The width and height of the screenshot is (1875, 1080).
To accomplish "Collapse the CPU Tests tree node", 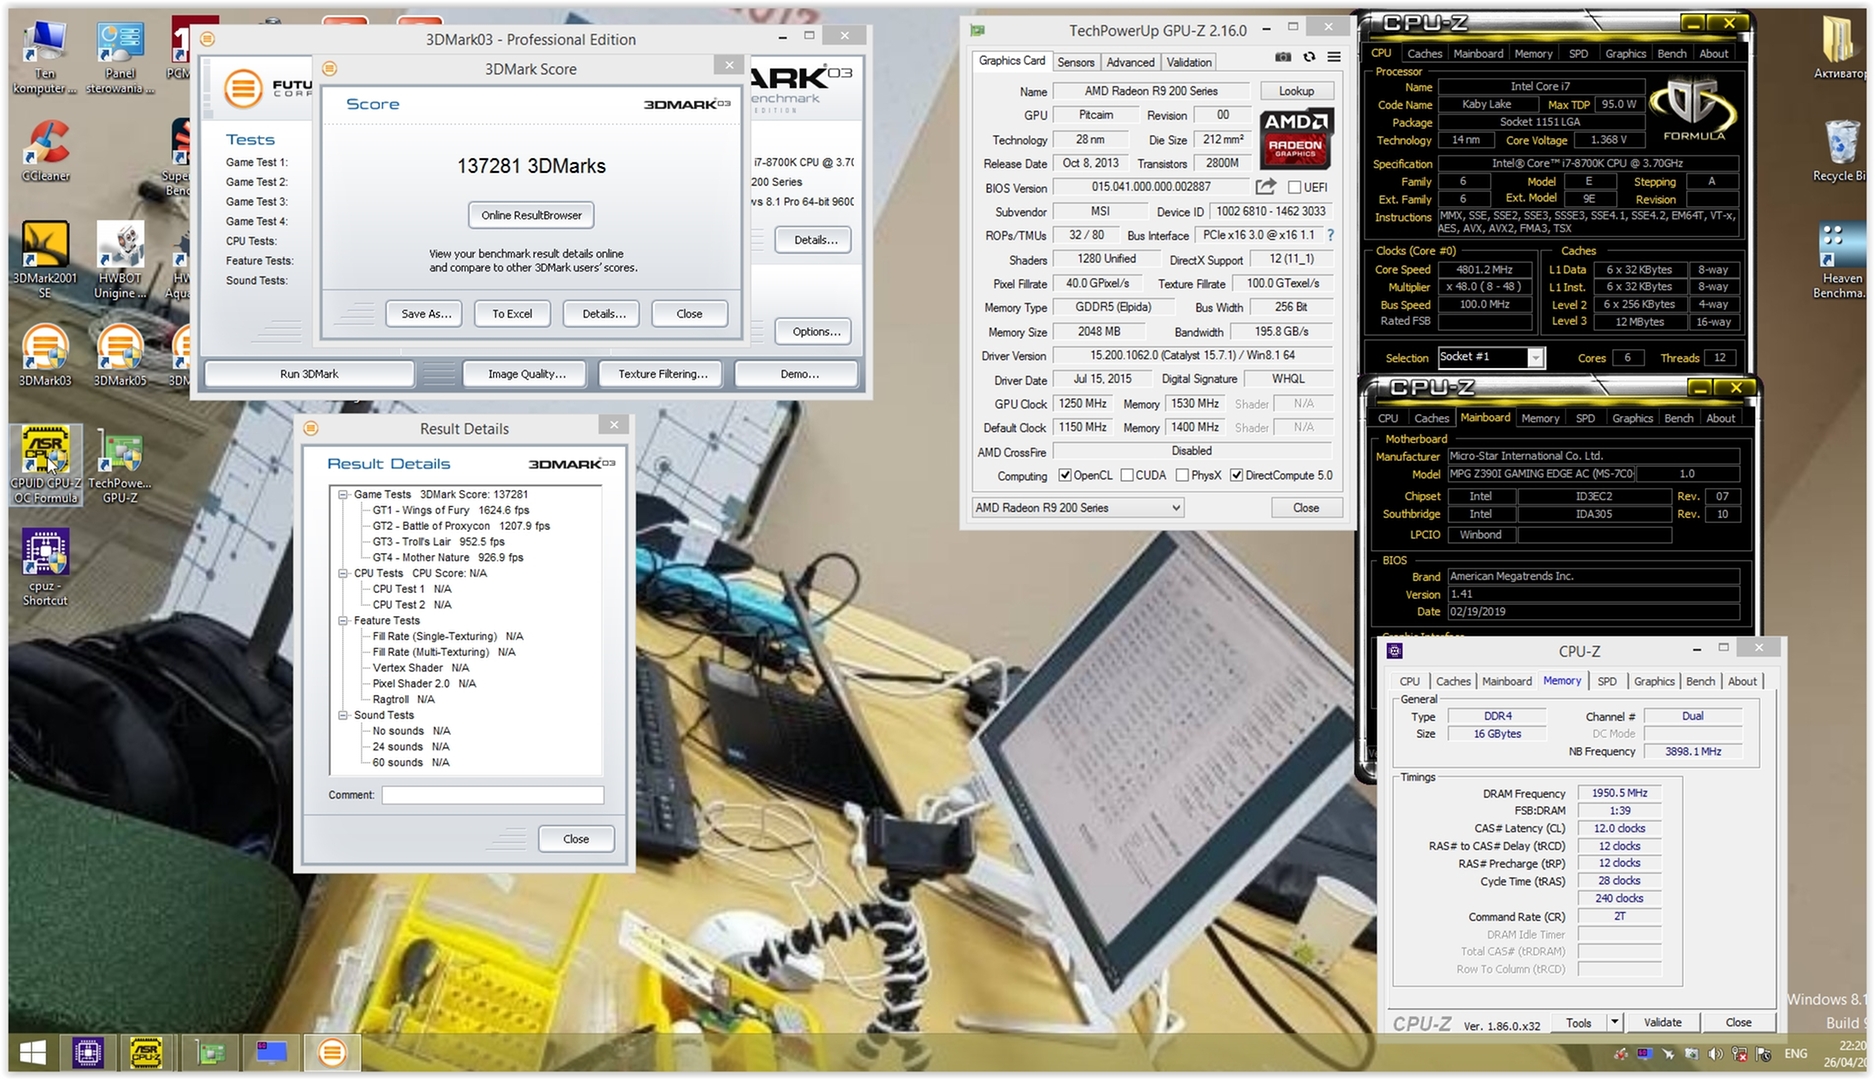I will [x=343, y=573].
